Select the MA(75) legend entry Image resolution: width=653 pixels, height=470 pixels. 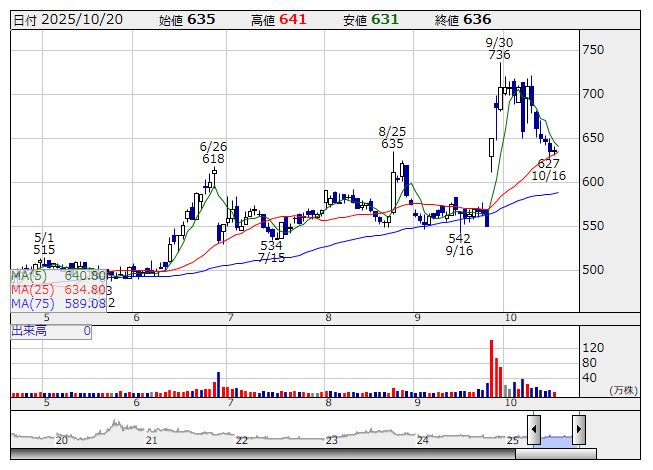[x=58, y=303]
